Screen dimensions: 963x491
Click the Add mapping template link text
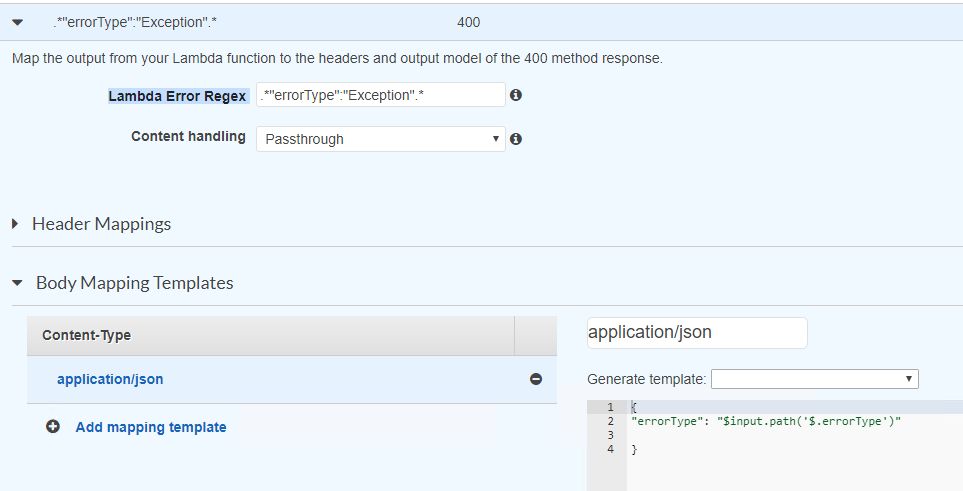point(151,427)
